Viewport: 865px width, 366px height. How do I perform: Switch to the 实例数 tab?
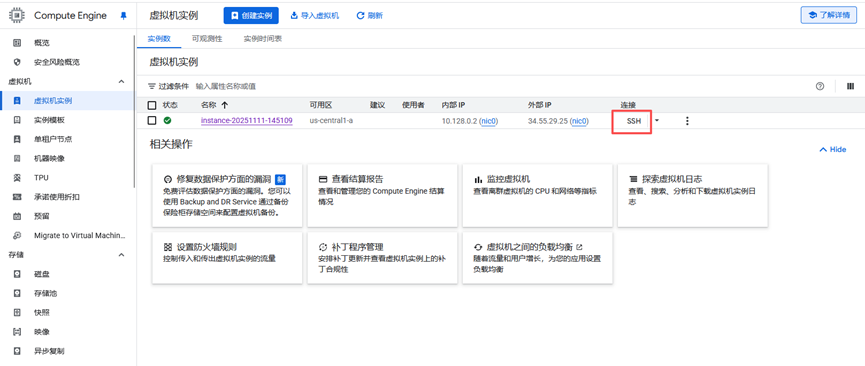pos(159,39)
